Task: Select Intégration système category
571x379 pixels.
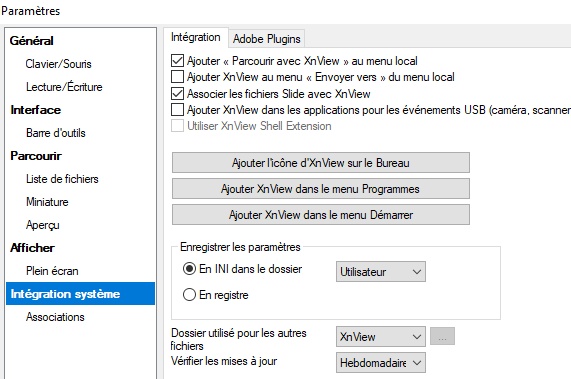Action: tap(80, 293)
